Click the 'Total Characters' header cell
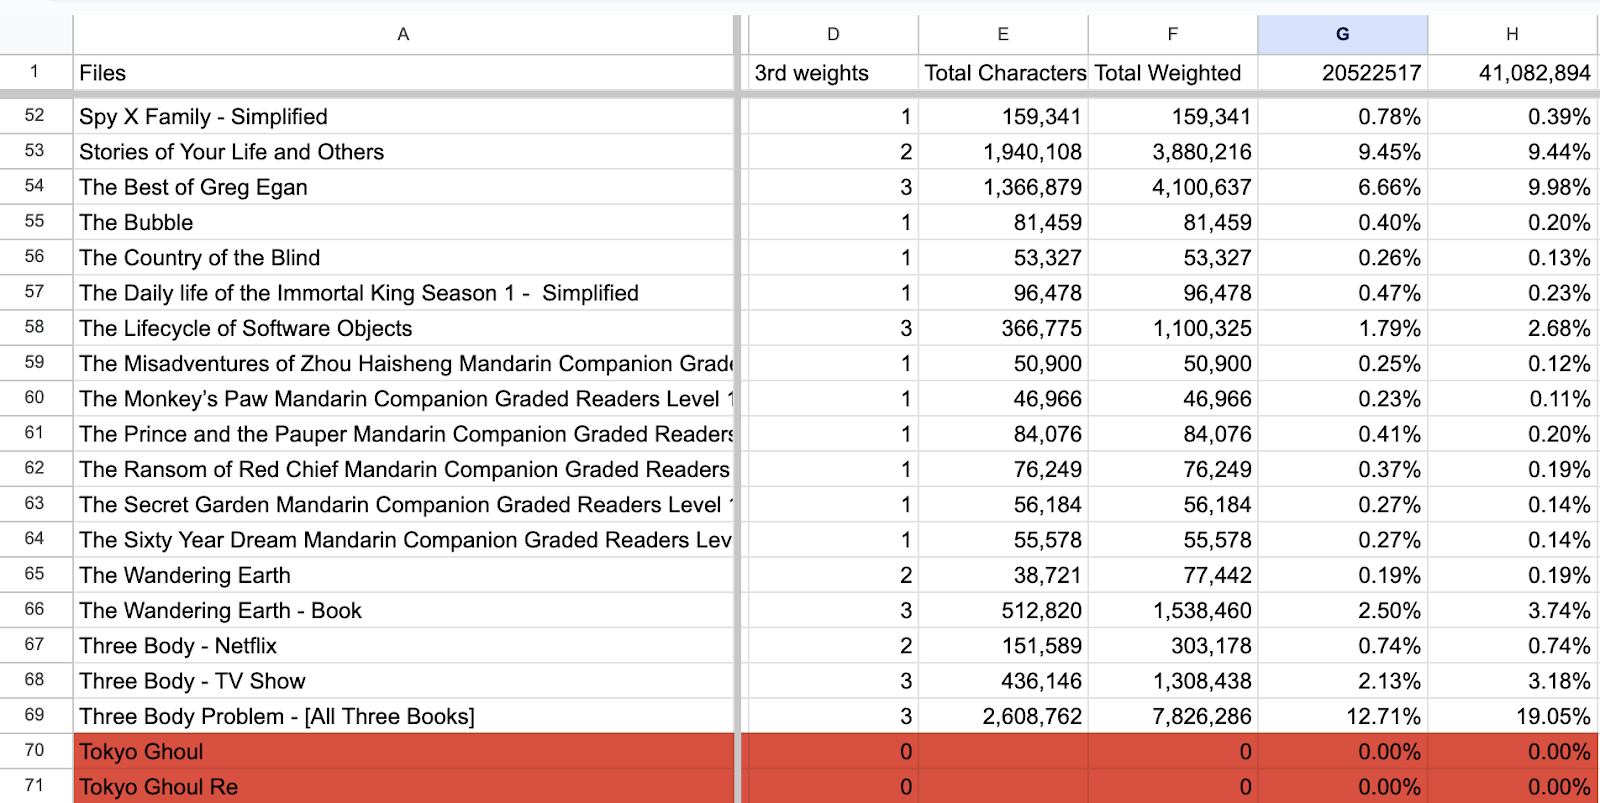Screen dimensions: 1600x803 coord(1003,73)
